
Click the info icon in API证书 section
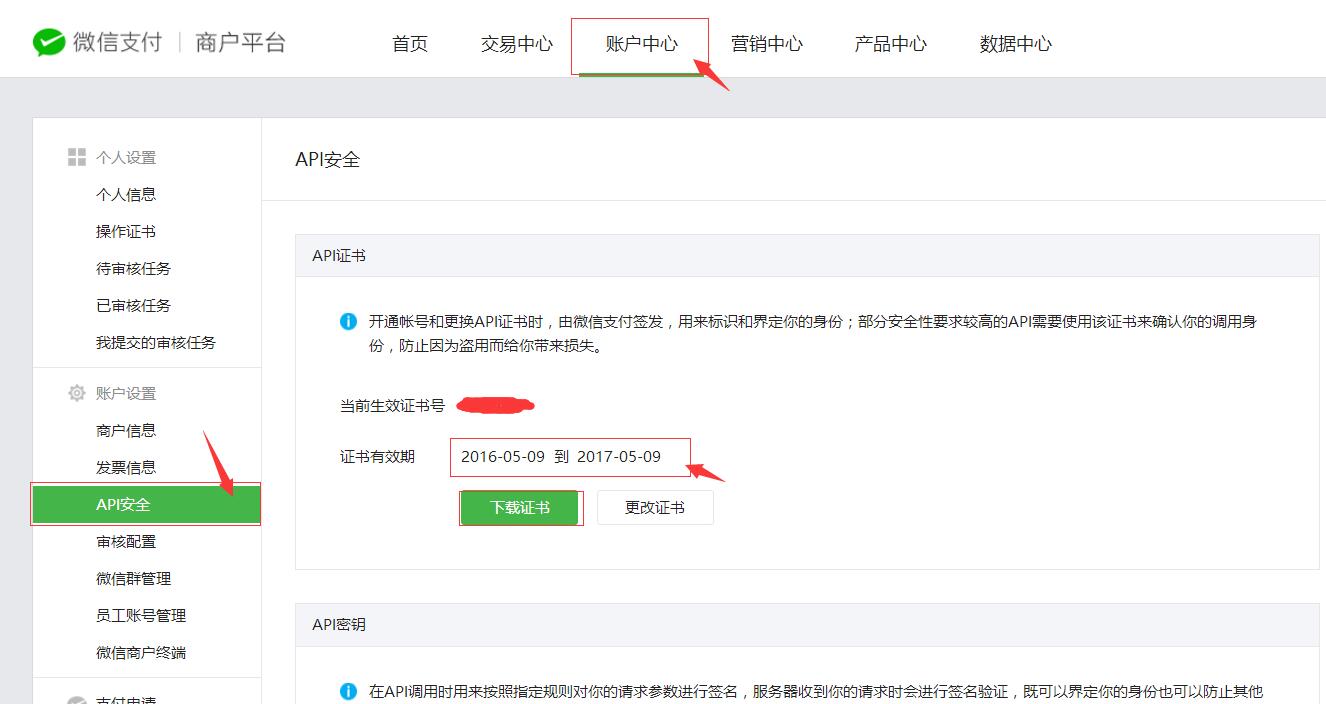tap(348, 322)
